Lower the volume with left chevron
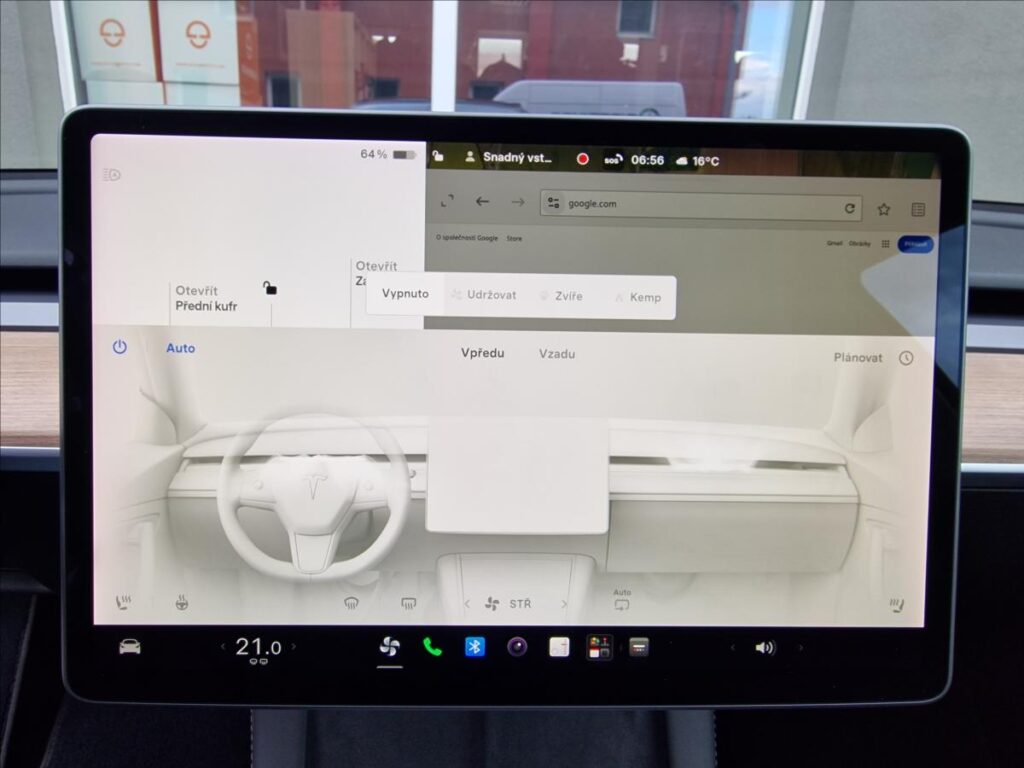This screenshot has height=768, width=1024. point(732,648)
